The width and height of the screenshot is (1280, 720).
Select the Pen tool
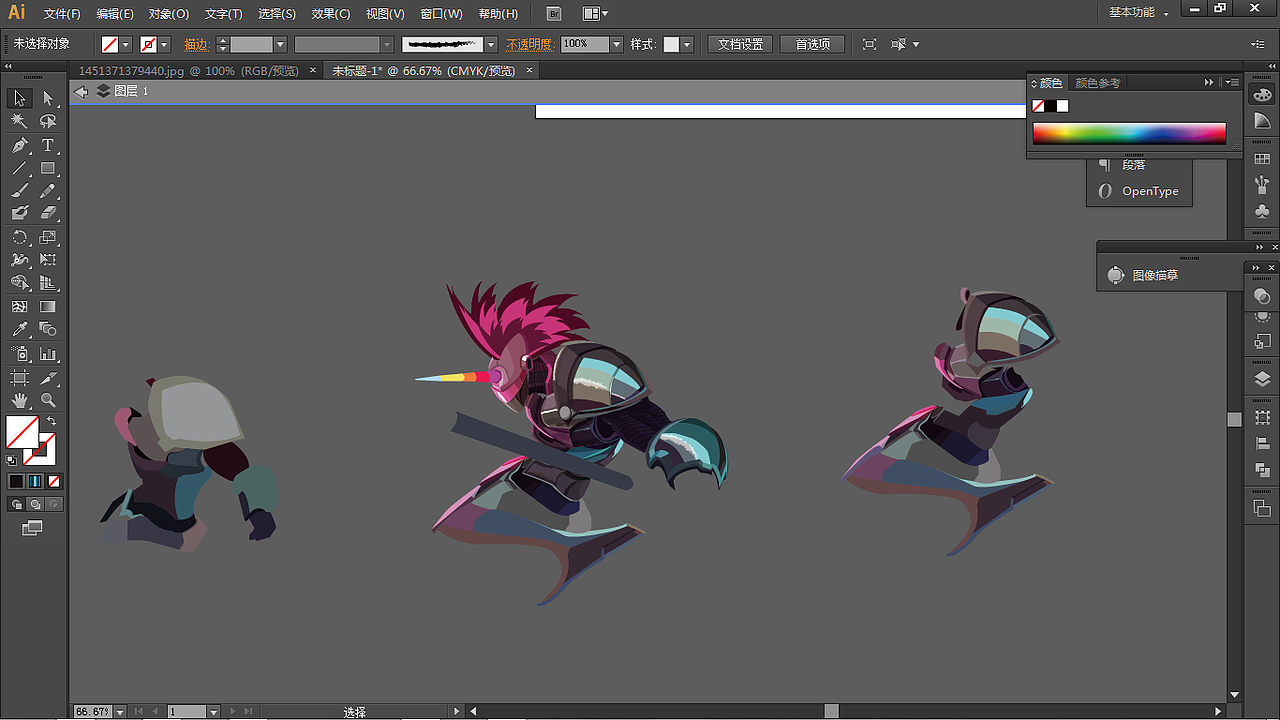19,145
